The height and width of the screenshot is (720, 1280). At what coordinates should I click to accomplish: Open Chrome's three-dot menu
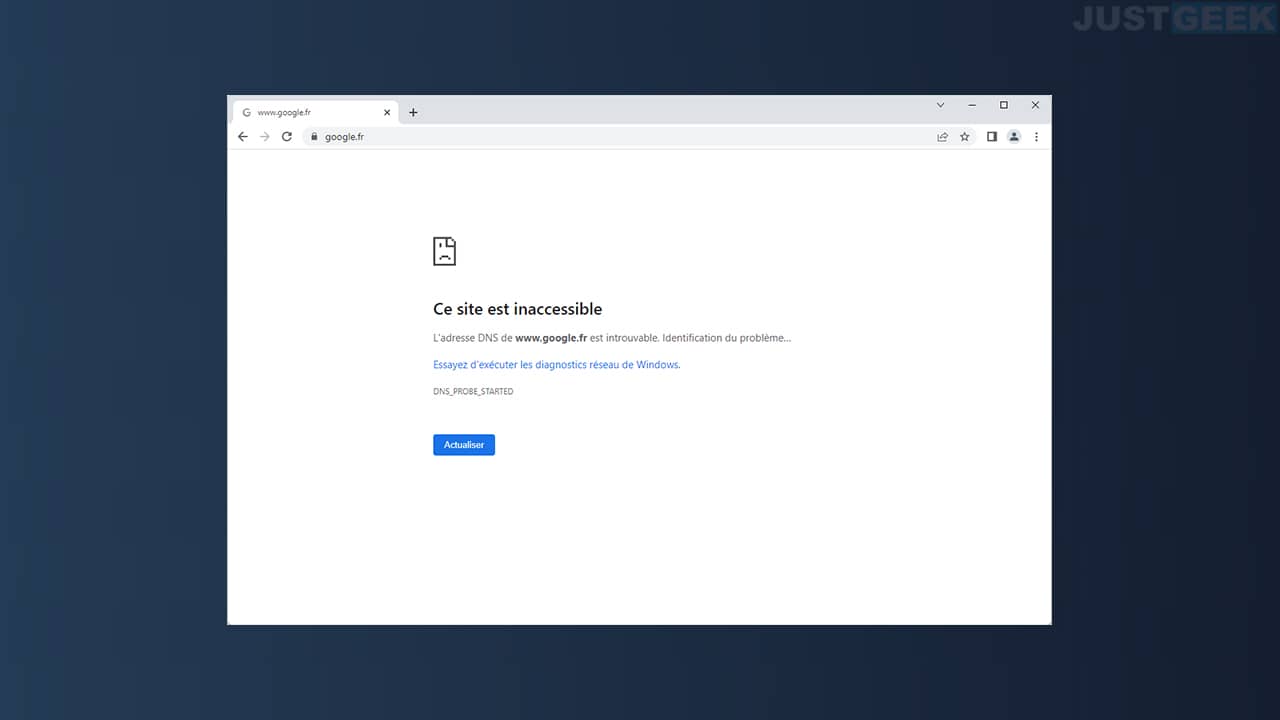pos(1036,137)
